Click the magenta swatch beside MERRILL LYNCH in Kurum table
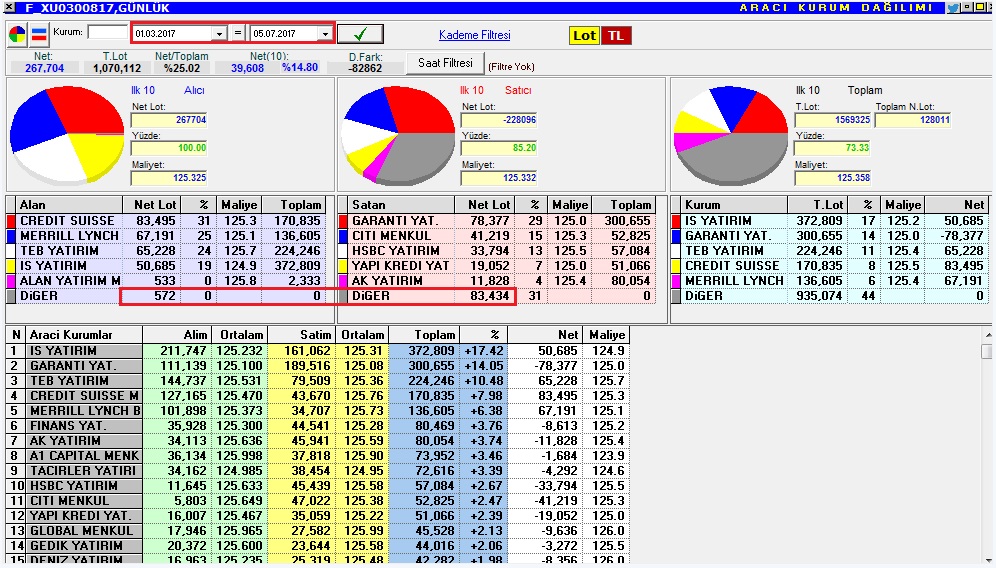 (x=676, y=281)
